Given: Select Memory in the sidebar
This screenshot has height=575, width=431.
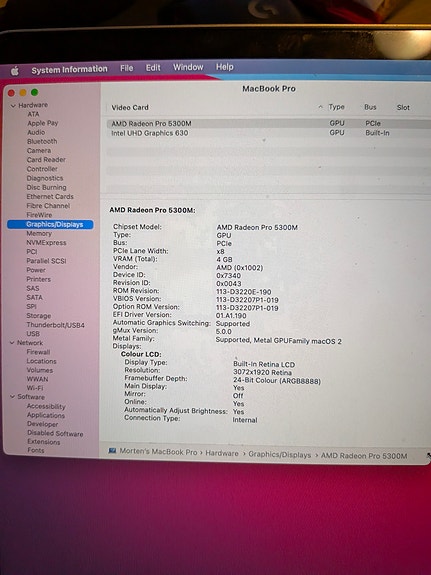Looking at the screenshot, I should (39, 234).
